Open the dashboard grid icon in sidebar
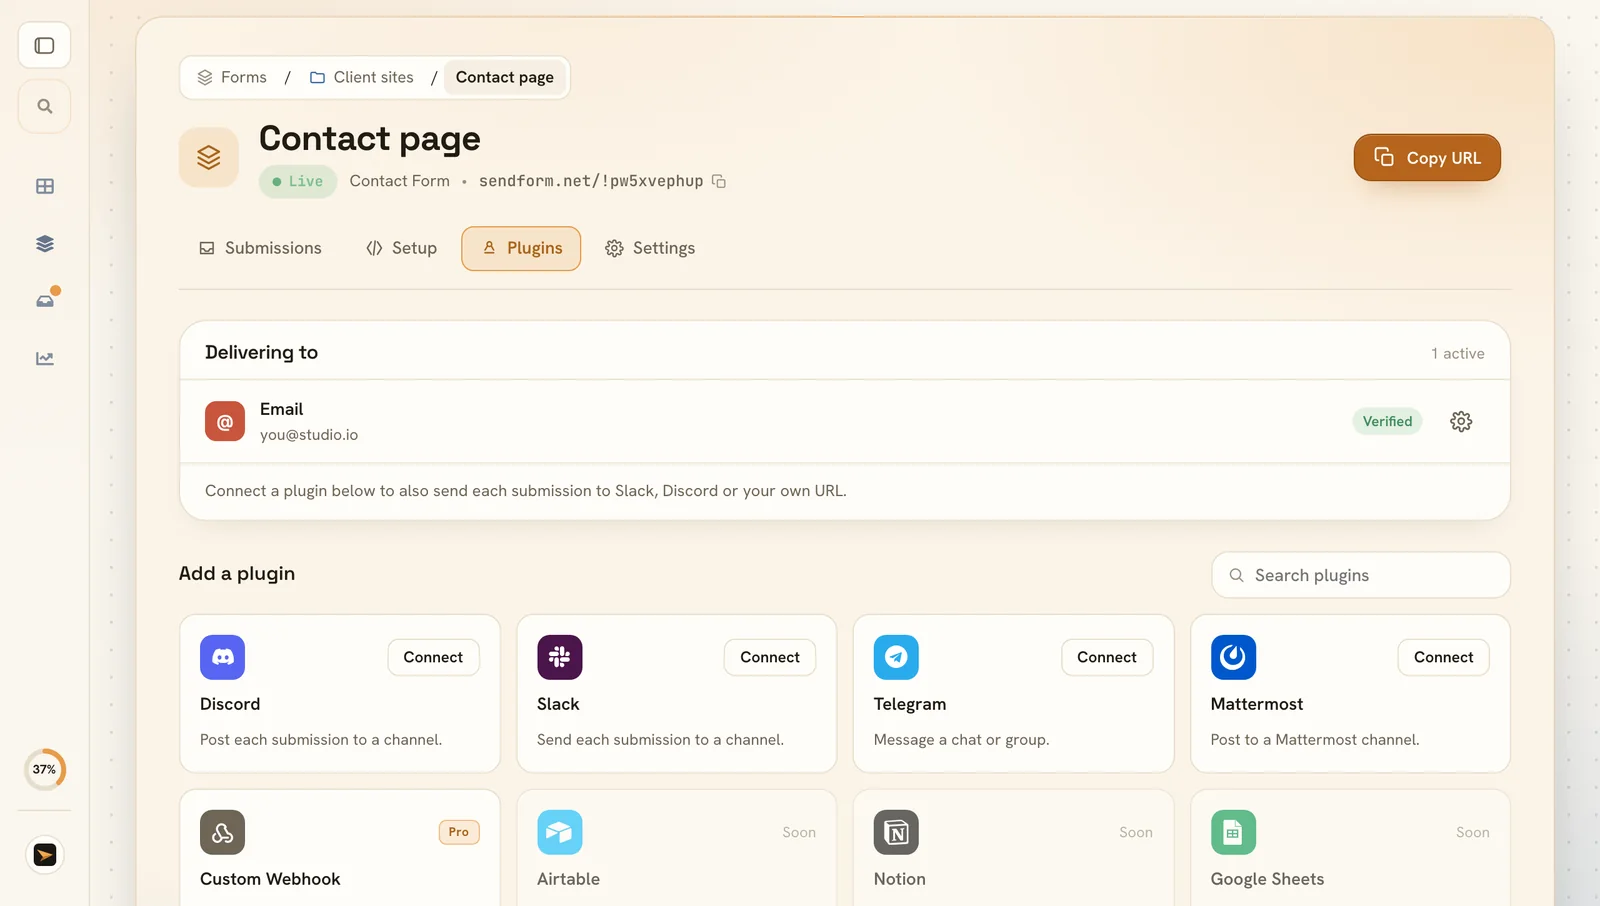 44,186
